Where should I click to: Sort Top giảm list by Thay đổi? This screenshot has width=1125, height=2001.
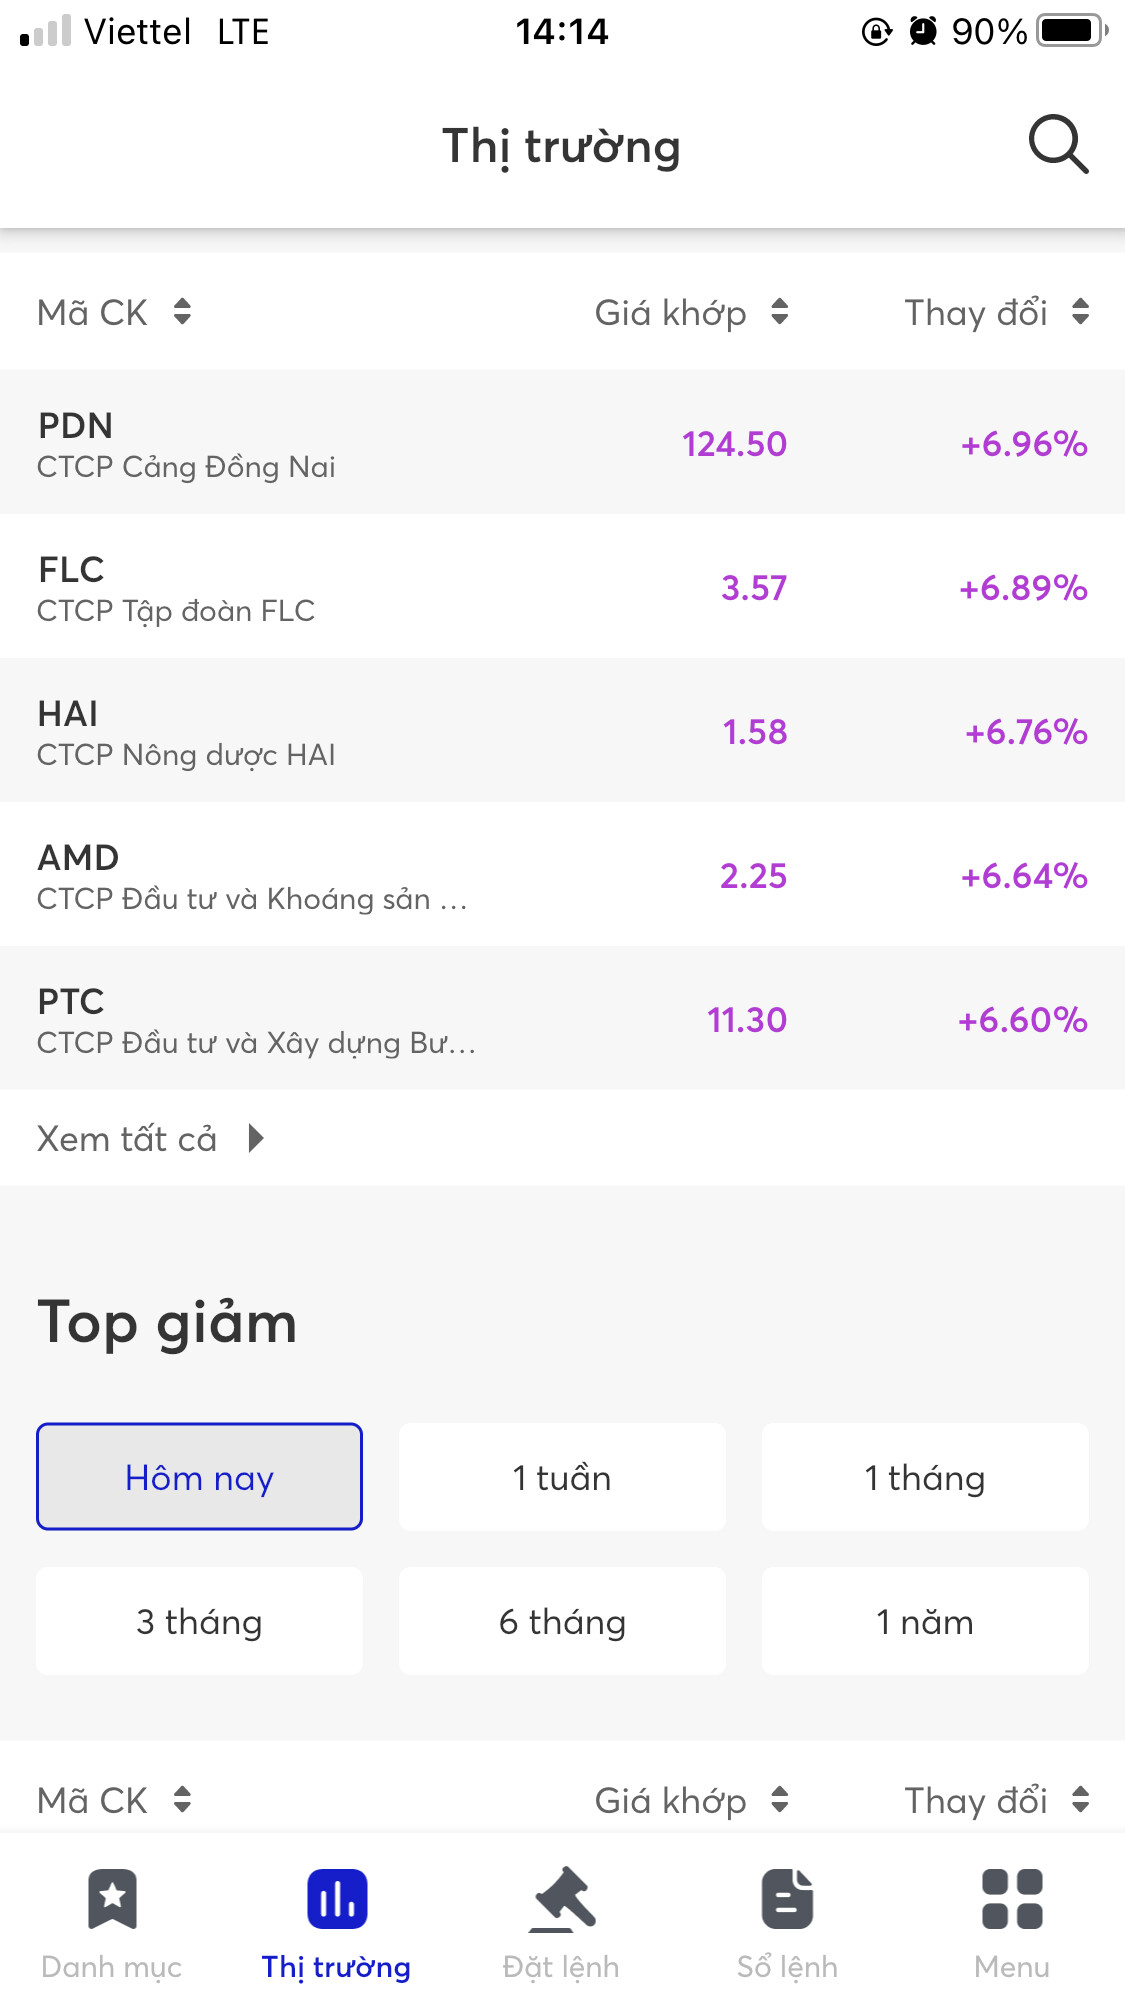pyautogui.click(x=1080, y=1800)
